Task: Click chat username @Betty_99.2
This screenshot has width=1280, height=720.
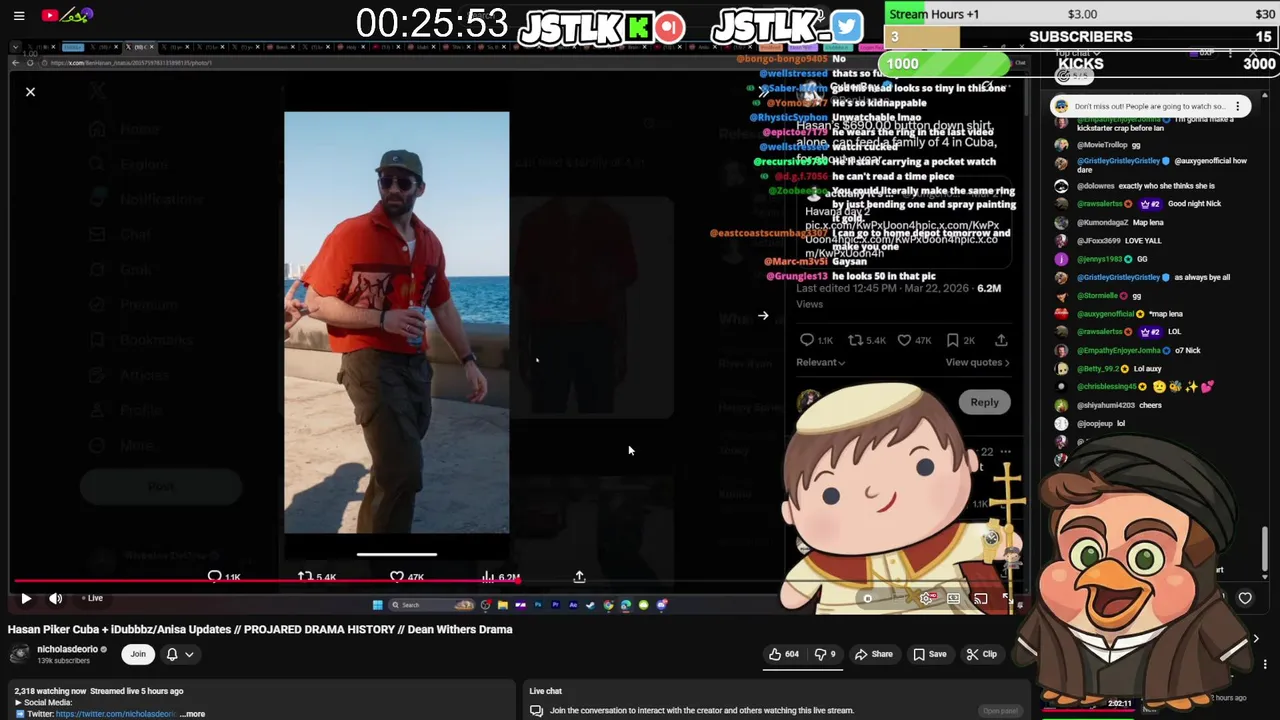Action: [x=1099, y=369]
